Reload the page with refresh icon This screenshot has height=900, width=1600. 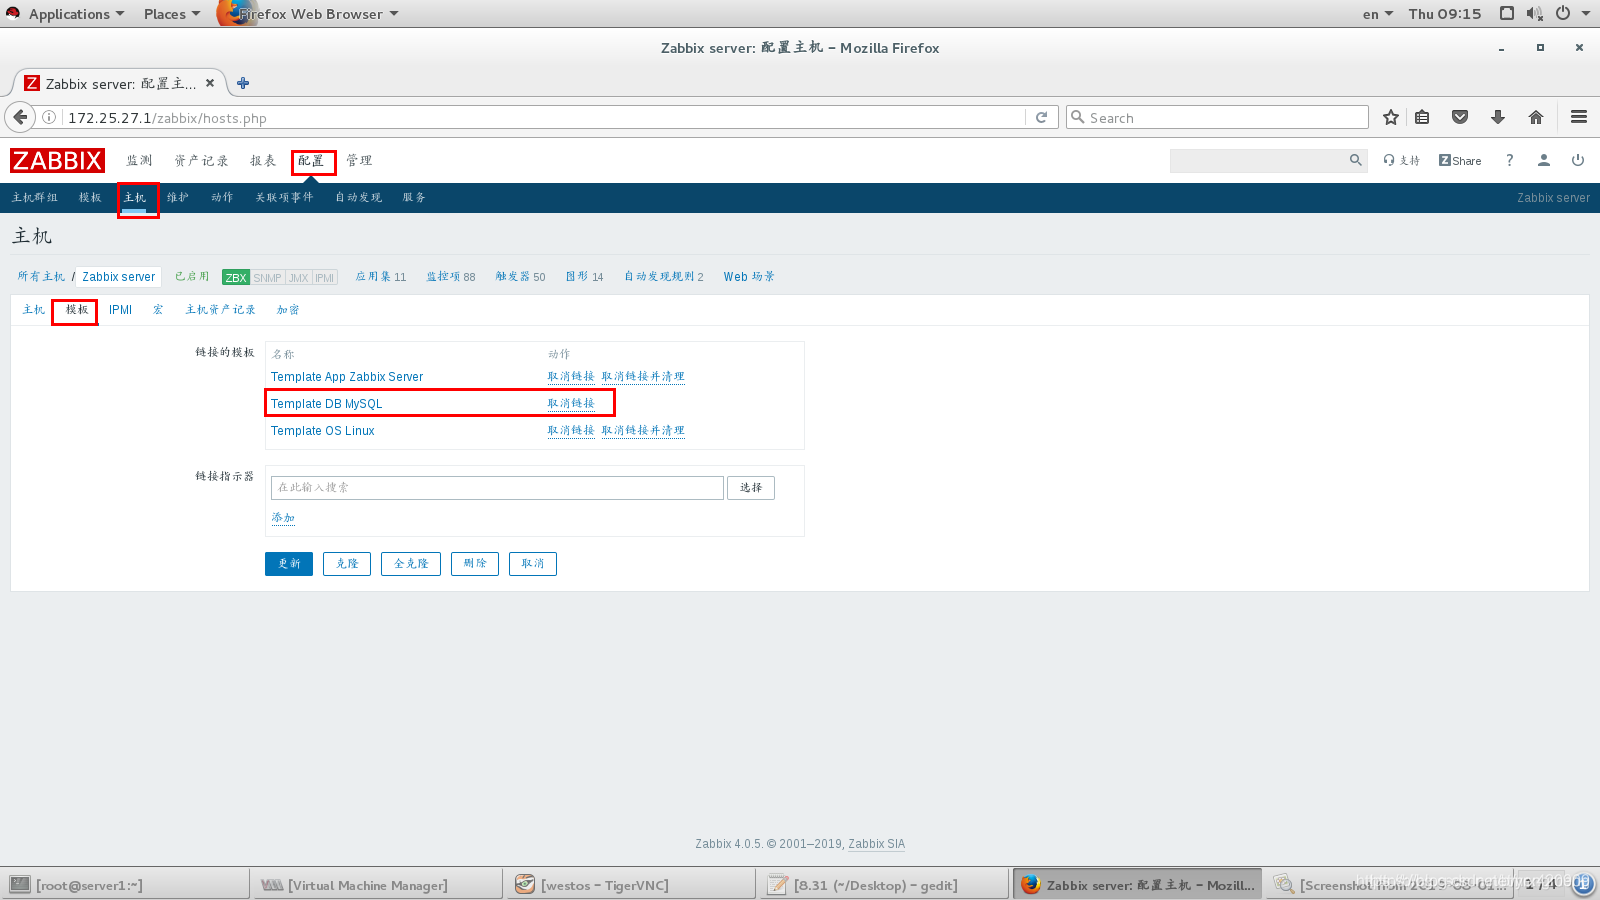coord(1041,117)
